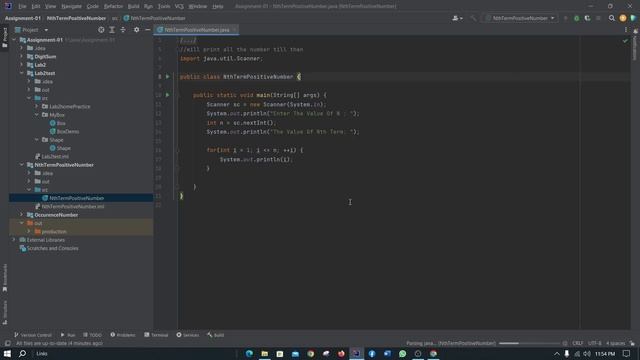
Task: Expand the Lab2 module
Action: (22, 64)
